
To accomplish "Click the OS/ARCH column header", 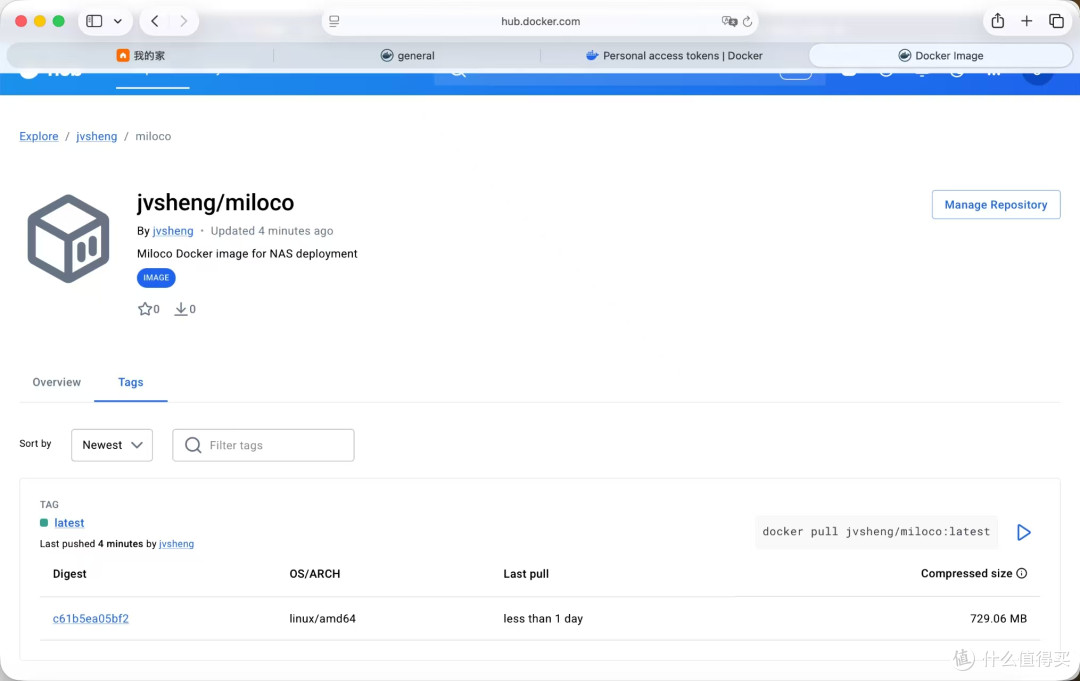I will (315, 574).
